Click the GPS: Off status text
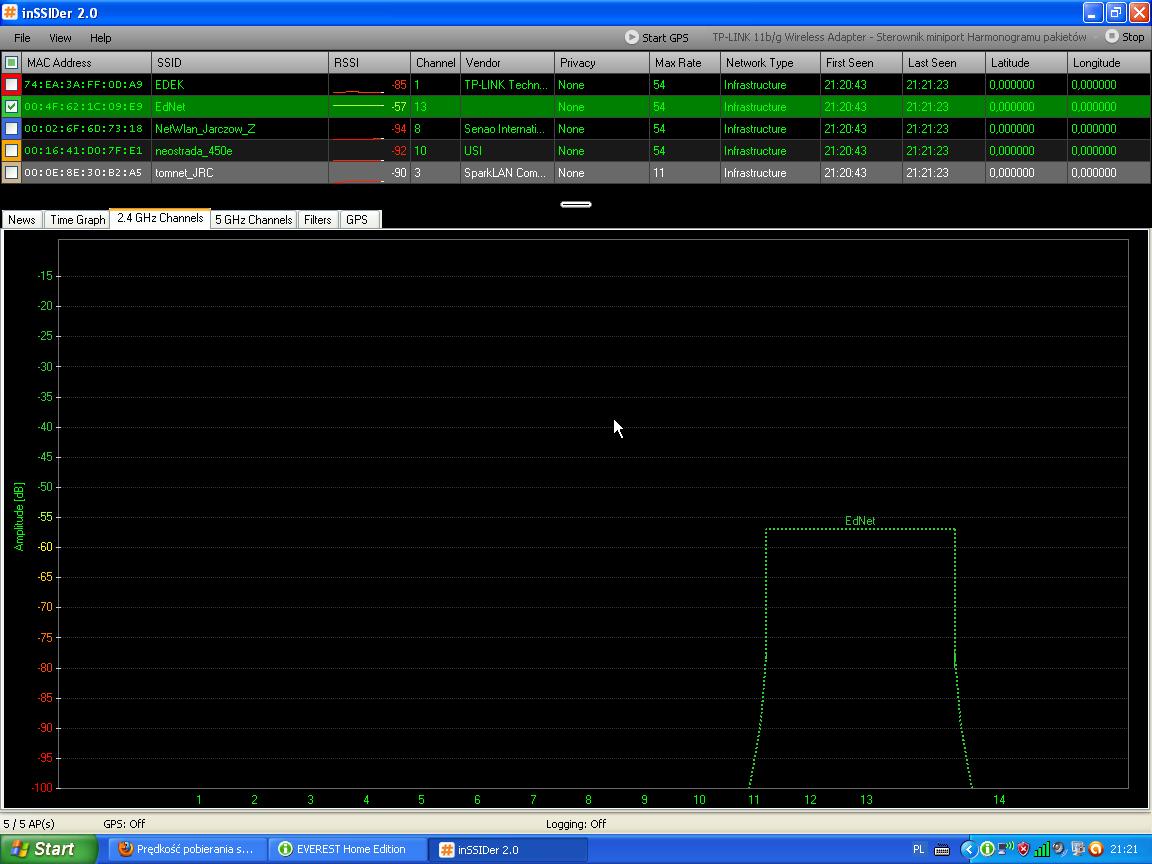 point(124,824)
